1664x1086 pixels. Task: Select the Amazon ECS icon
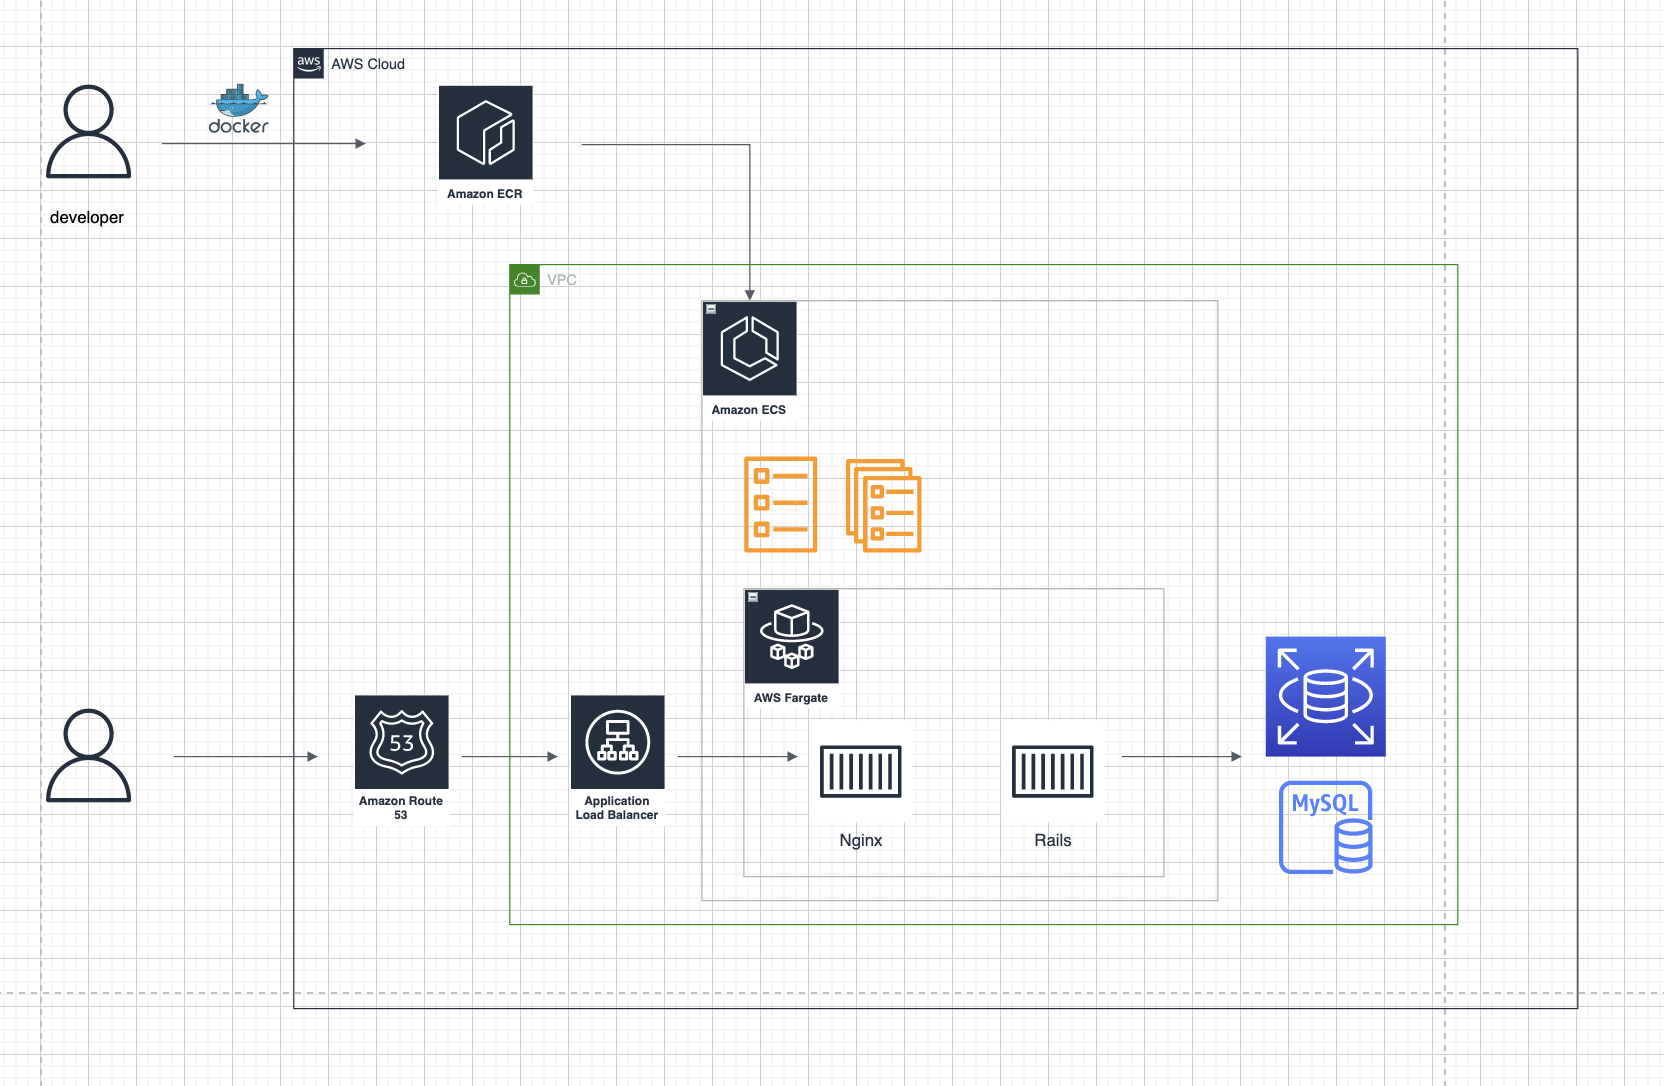click(750, 349)
